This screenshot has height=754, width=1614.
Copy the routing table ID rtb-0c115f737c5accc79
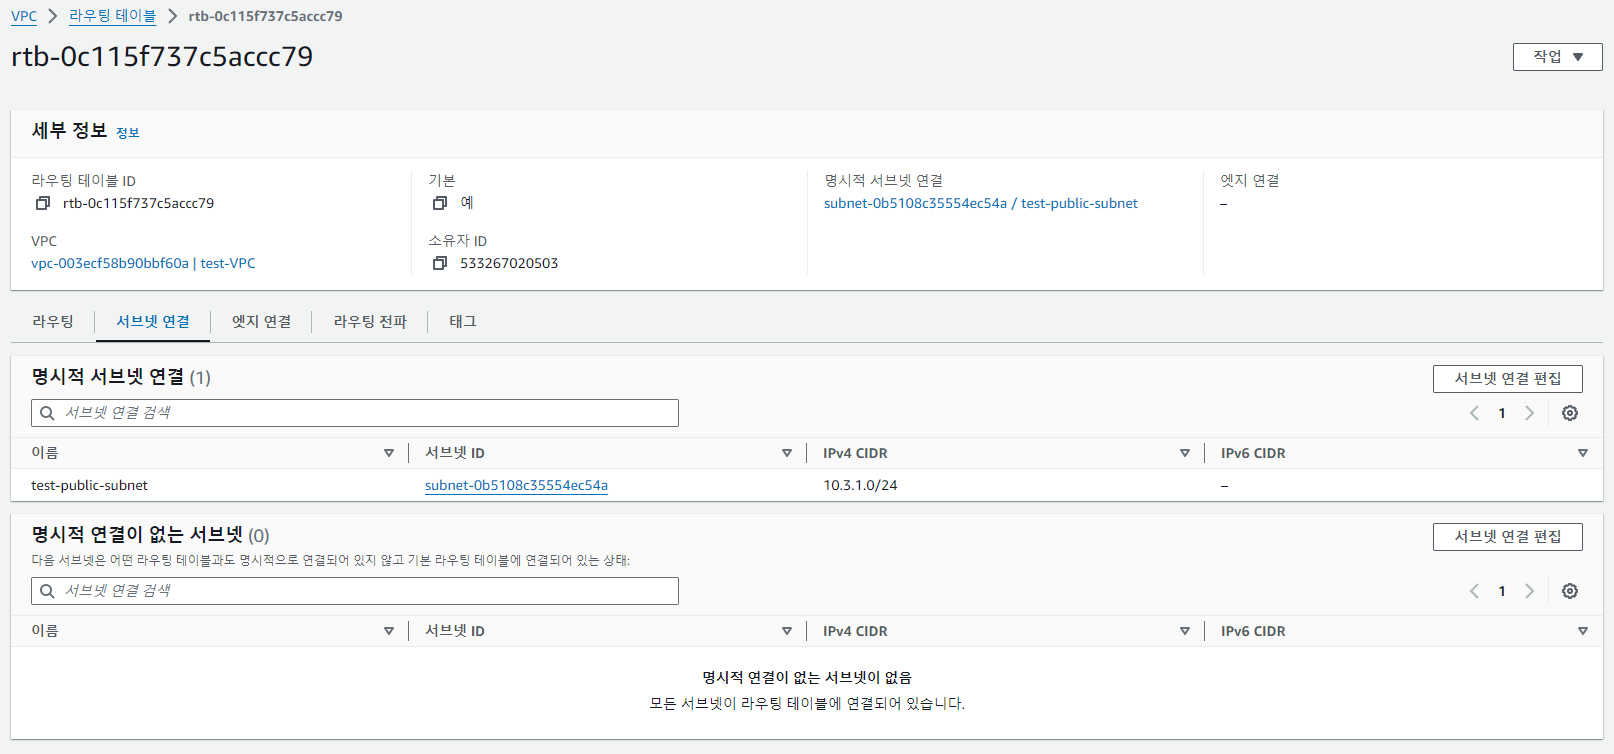pos(43,203)
